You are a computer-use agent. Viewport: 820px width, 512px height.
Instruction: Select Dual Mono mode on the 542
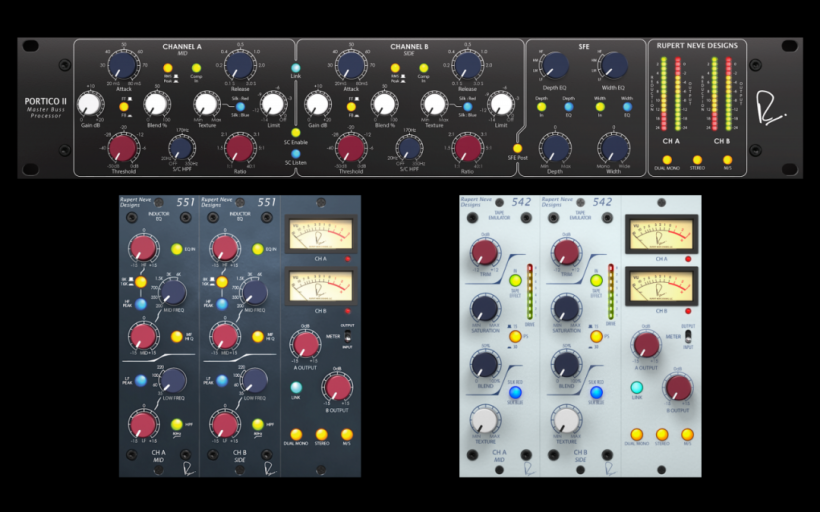click(636, 434)
